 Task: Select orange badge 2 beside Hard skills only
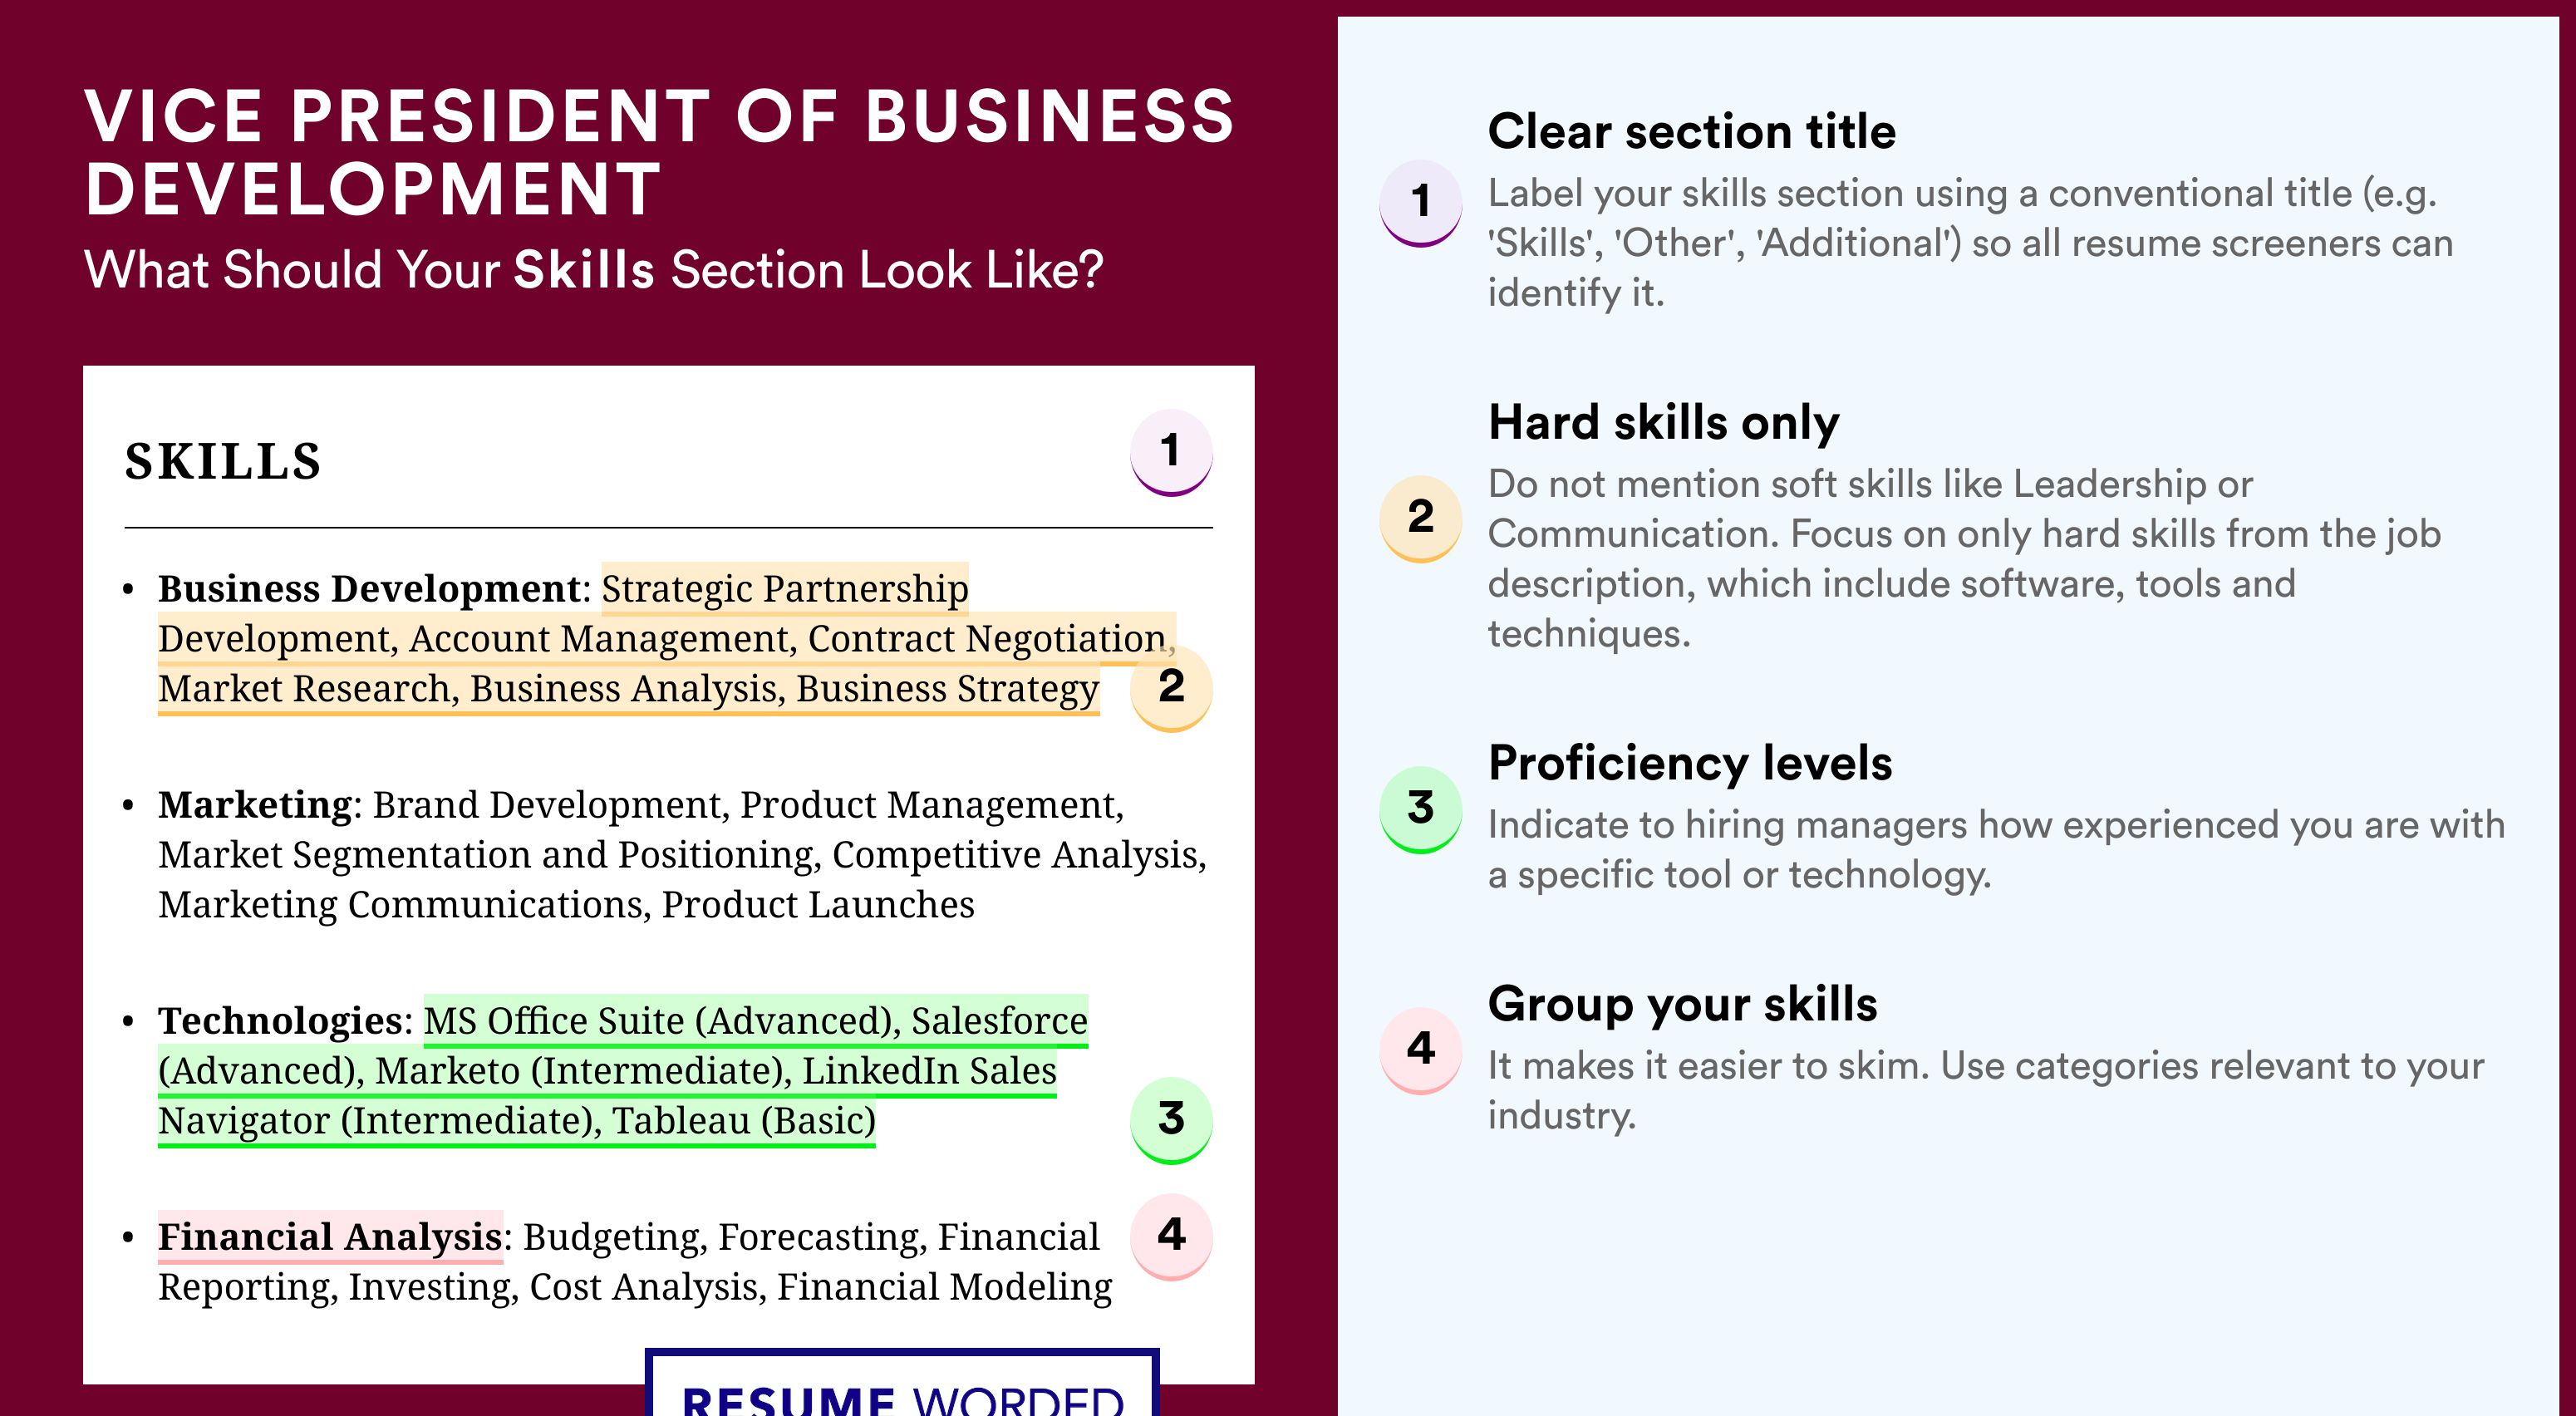tap(1421, 519)
